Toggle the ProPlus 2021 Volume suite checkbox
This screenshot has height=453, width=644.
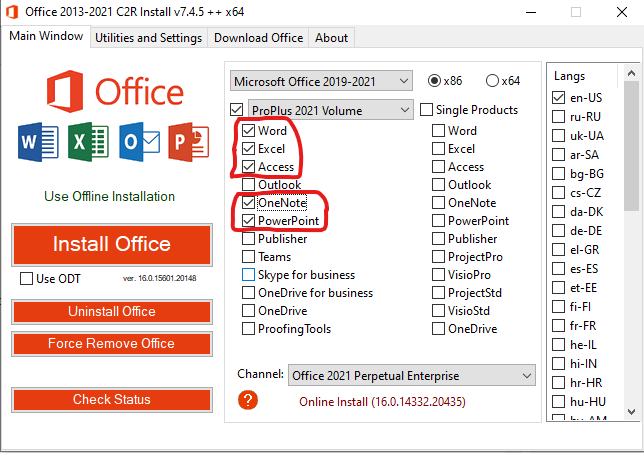pos(237,110)
